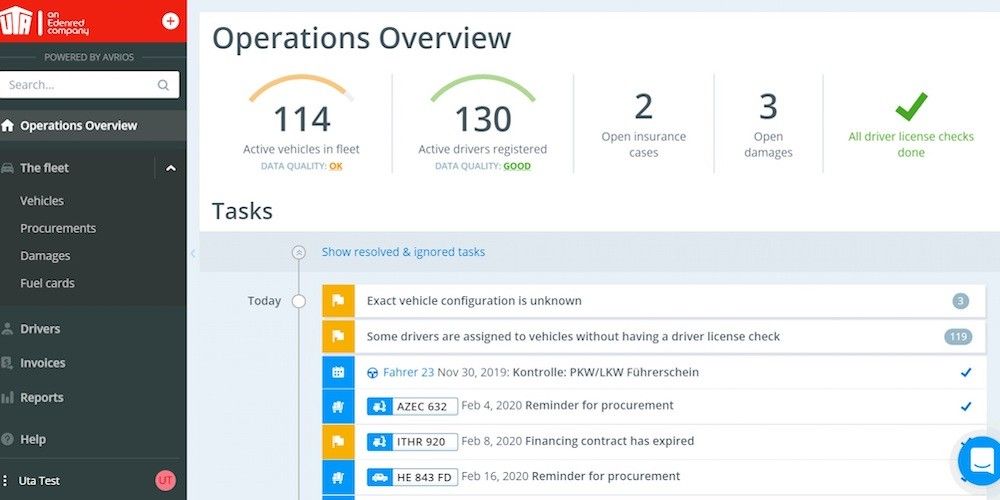Expand resolved tasks using circled chevron
The image size is (1000, 500).
pos(298,253)
